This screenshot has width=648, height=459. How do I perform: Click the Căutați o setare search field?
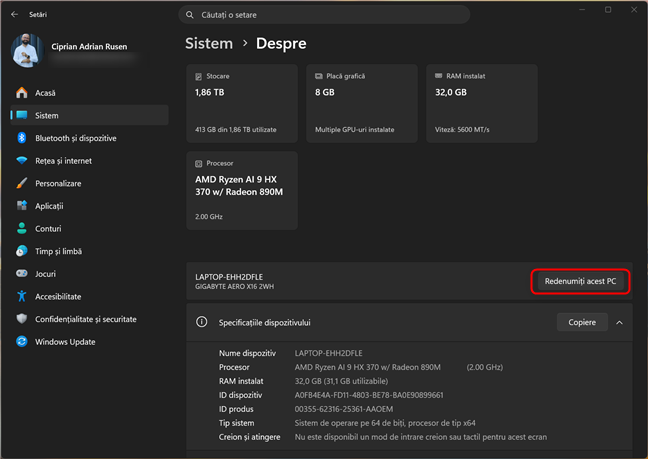coord(324,15)
